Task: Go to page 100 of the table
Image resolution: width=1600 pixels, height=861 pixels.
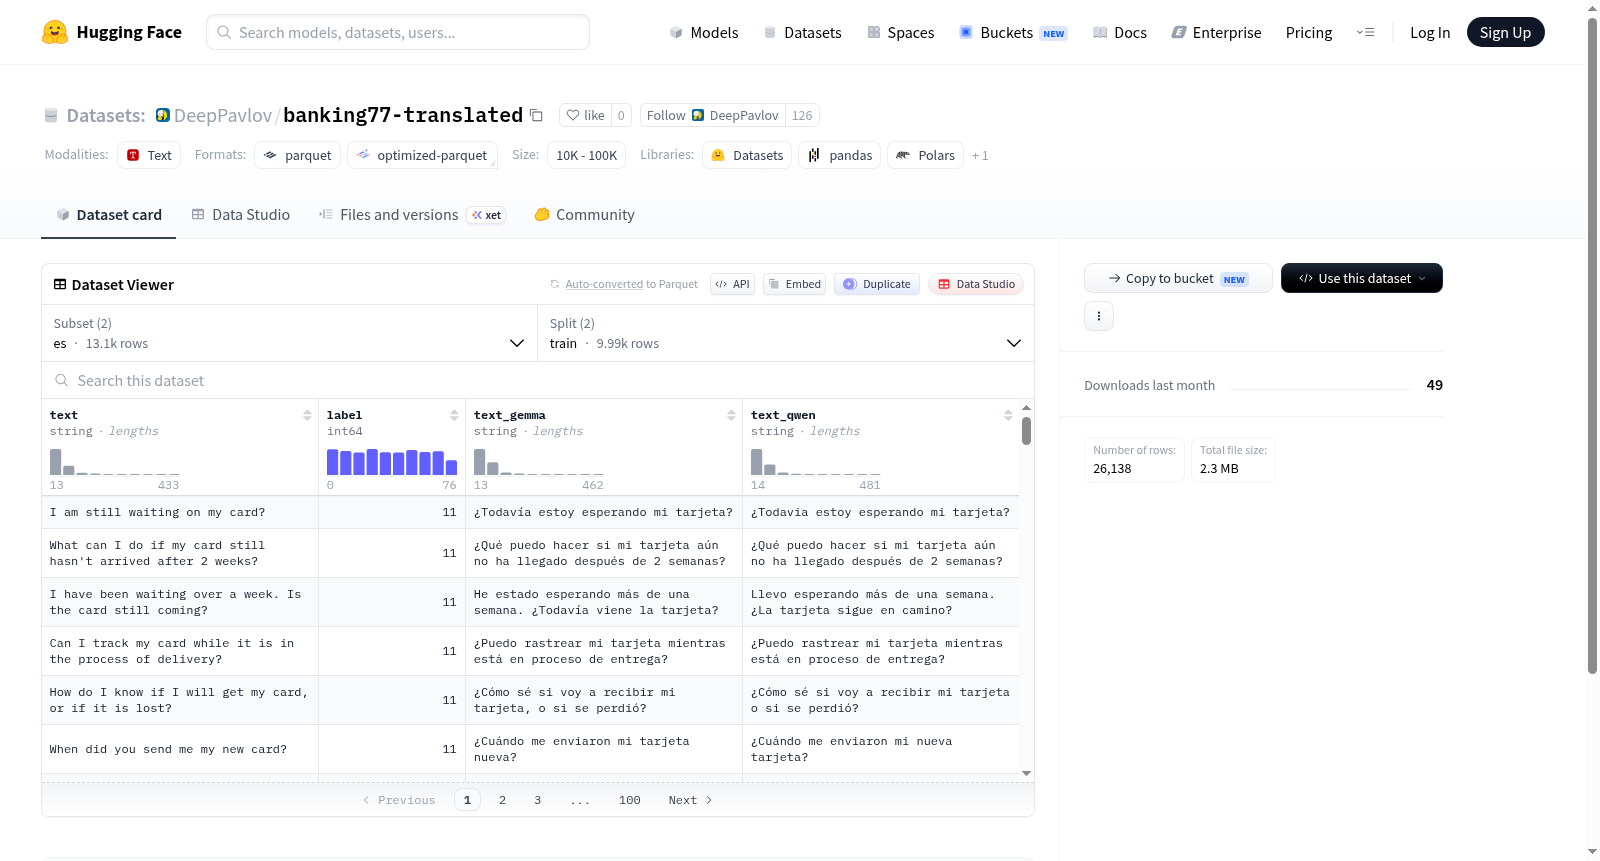Action: point(629,800)
